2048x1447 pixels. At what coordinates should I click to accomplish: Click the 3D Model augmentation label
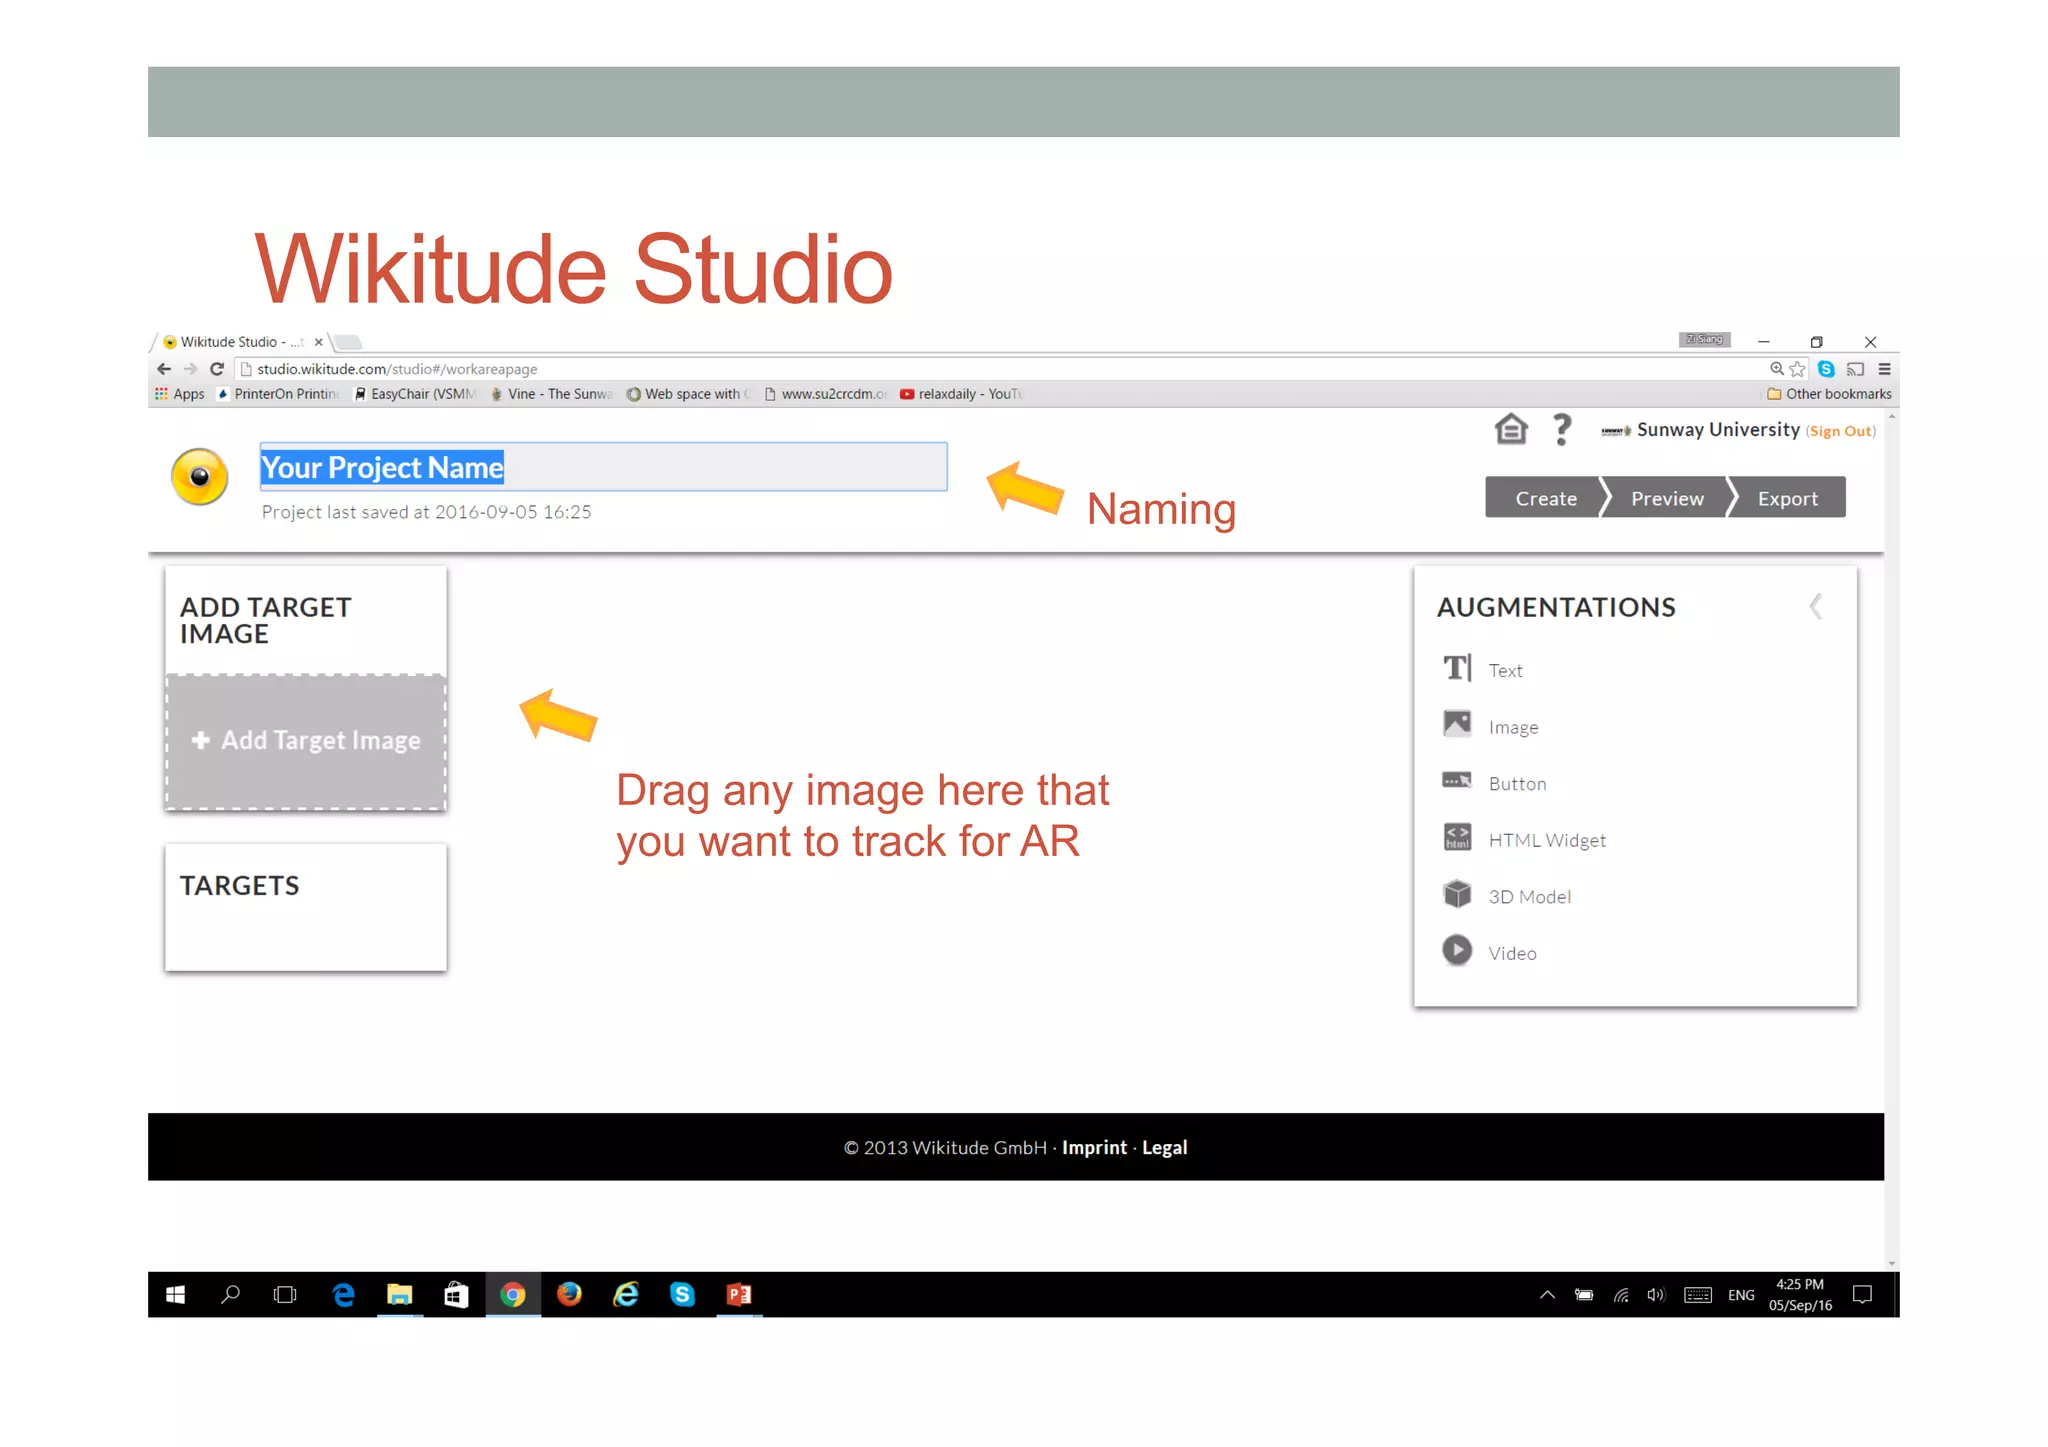1530,897
